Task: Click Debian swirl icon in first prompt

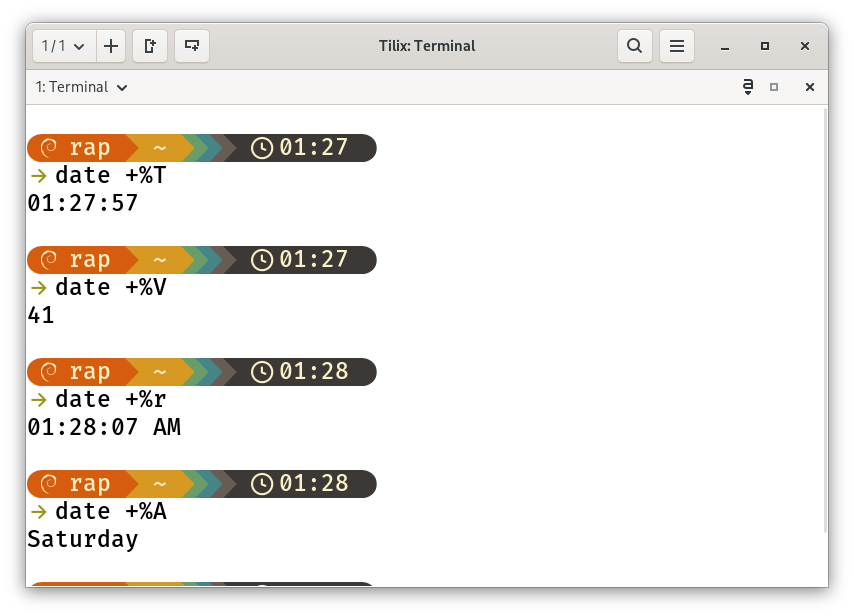Action: point(48,148)
